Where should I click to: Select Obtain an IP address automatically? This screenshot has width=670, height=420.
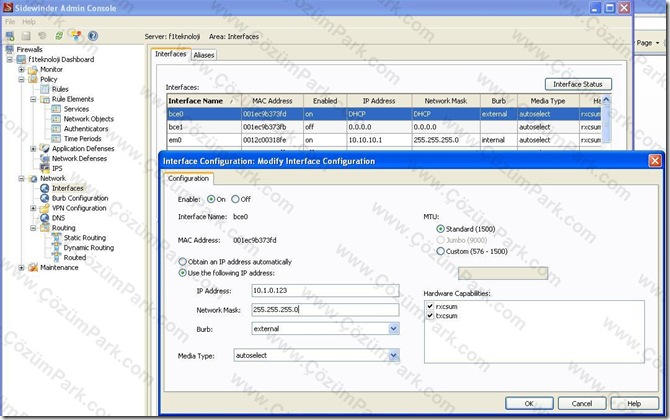pyautogui.click(x=182, y=261)
